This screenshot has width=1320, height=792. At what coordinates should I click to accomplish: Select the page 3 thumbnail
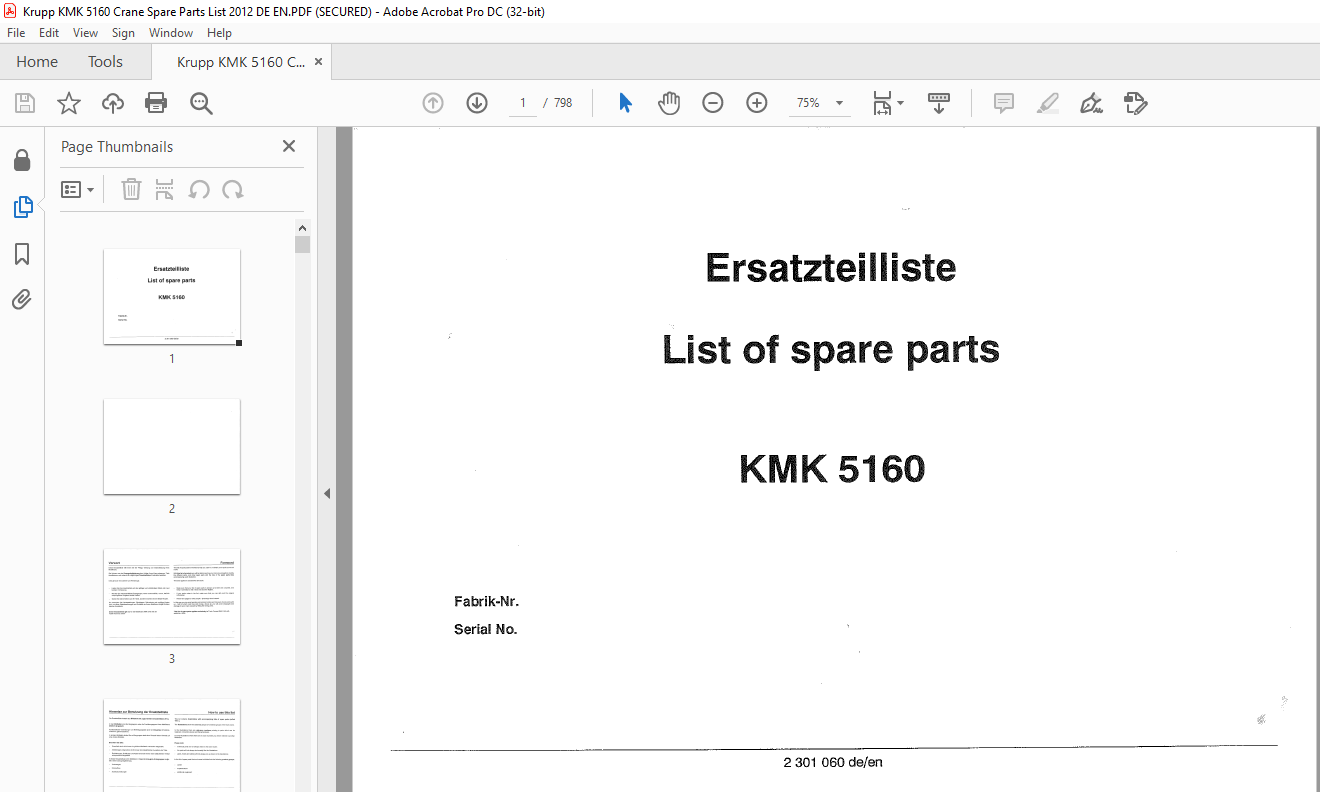click(172, 596)
